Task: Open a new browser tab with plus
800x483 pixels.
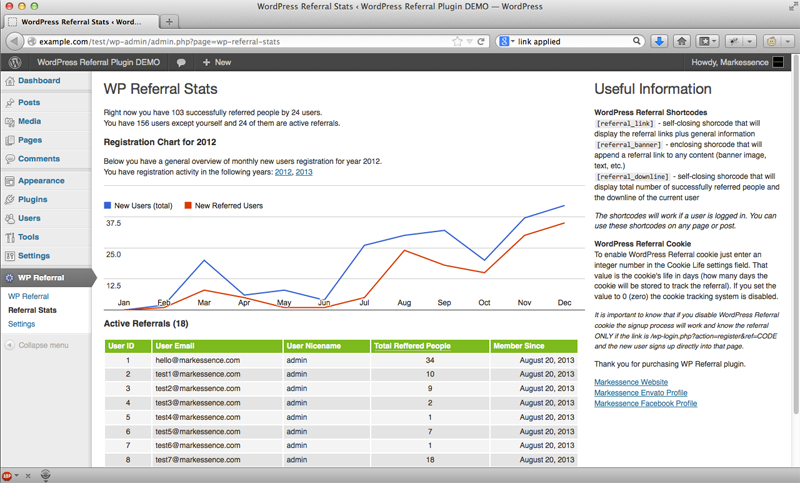Action: [169, 21]
